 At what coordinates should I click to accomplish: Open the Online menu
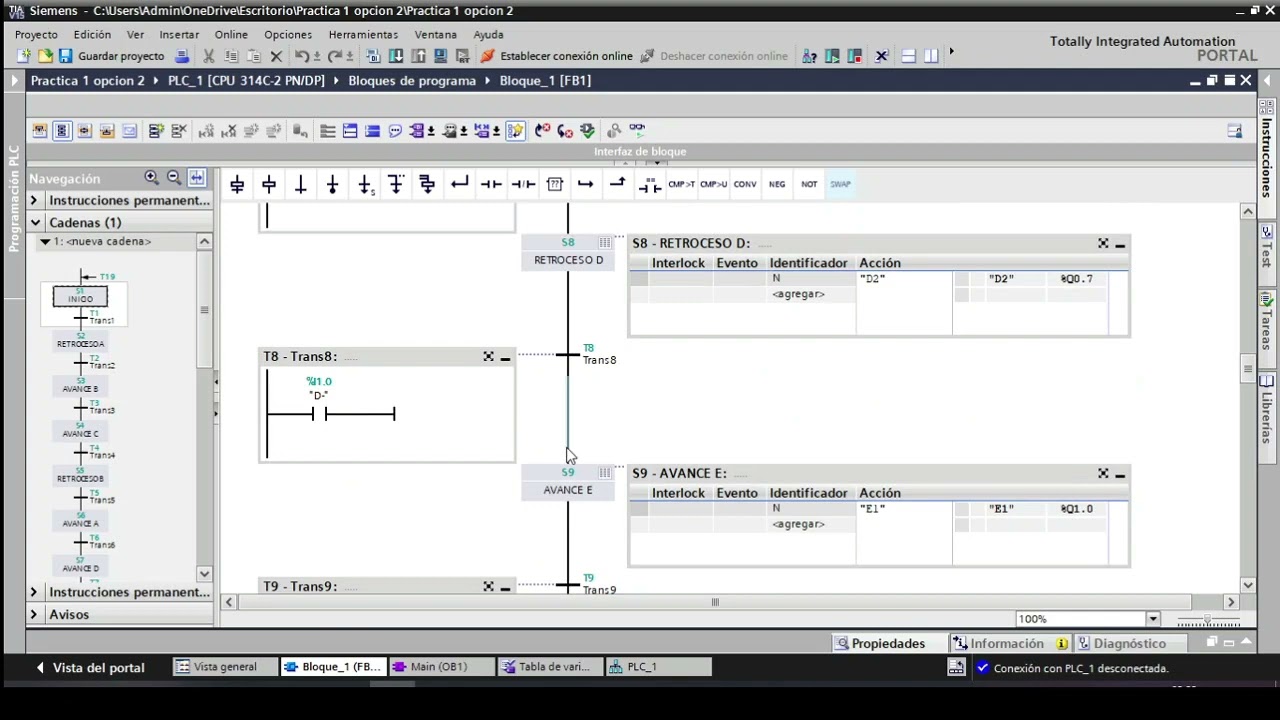coord(231,34)
